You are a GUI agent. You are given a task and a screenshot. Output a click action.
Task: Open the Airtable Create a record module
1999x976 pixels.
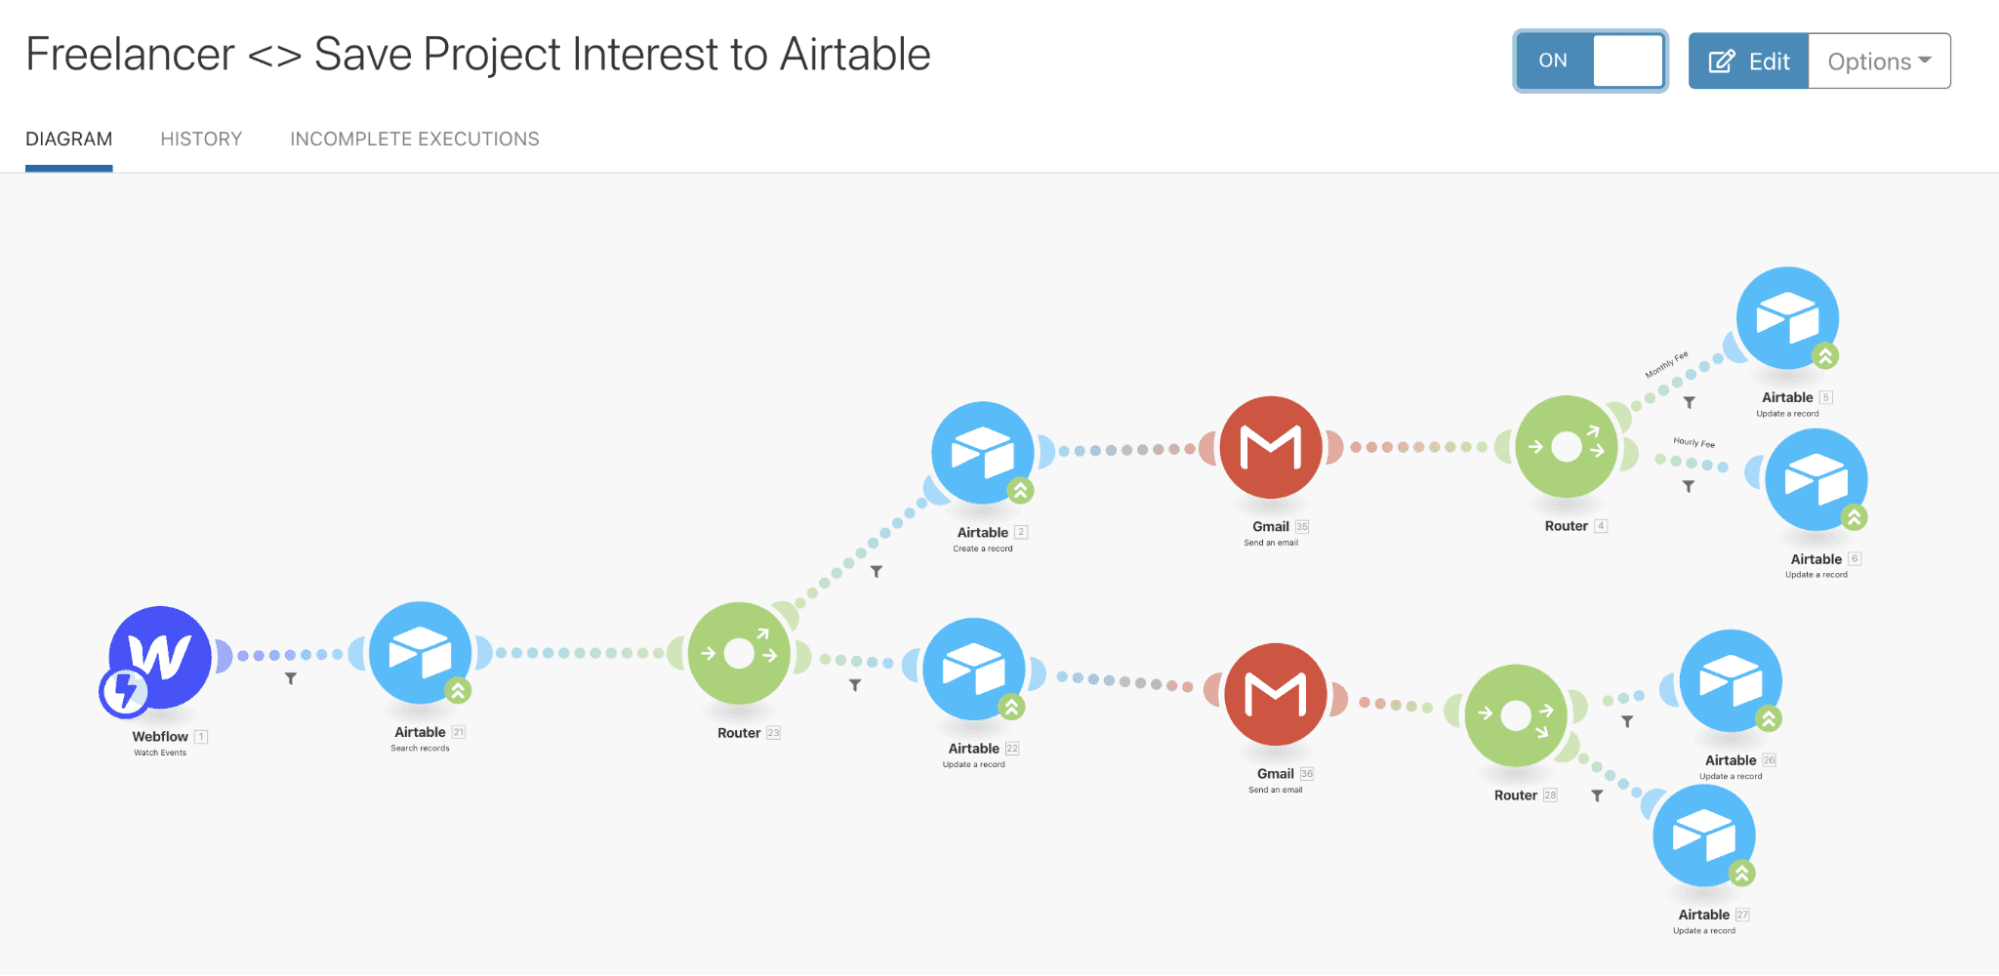pos(982,453)
